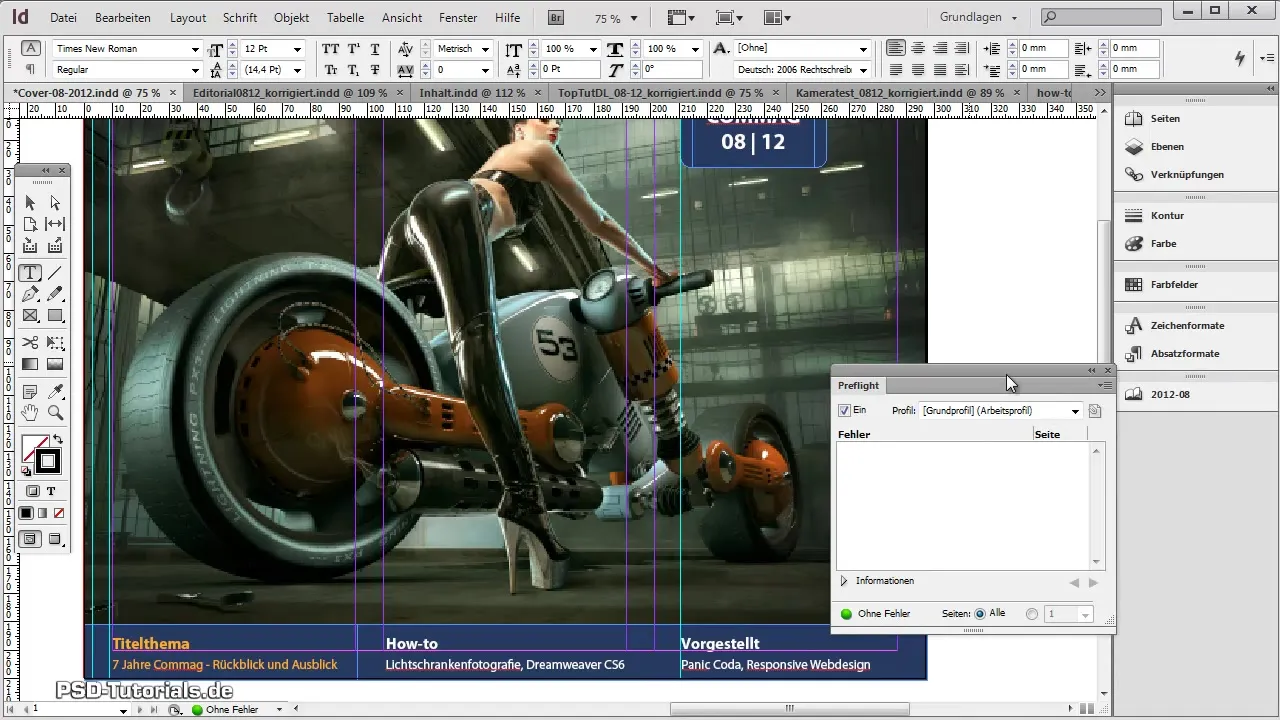Select the Rectangle tool
Viewport: 1280px width, 720px height.
55,316
